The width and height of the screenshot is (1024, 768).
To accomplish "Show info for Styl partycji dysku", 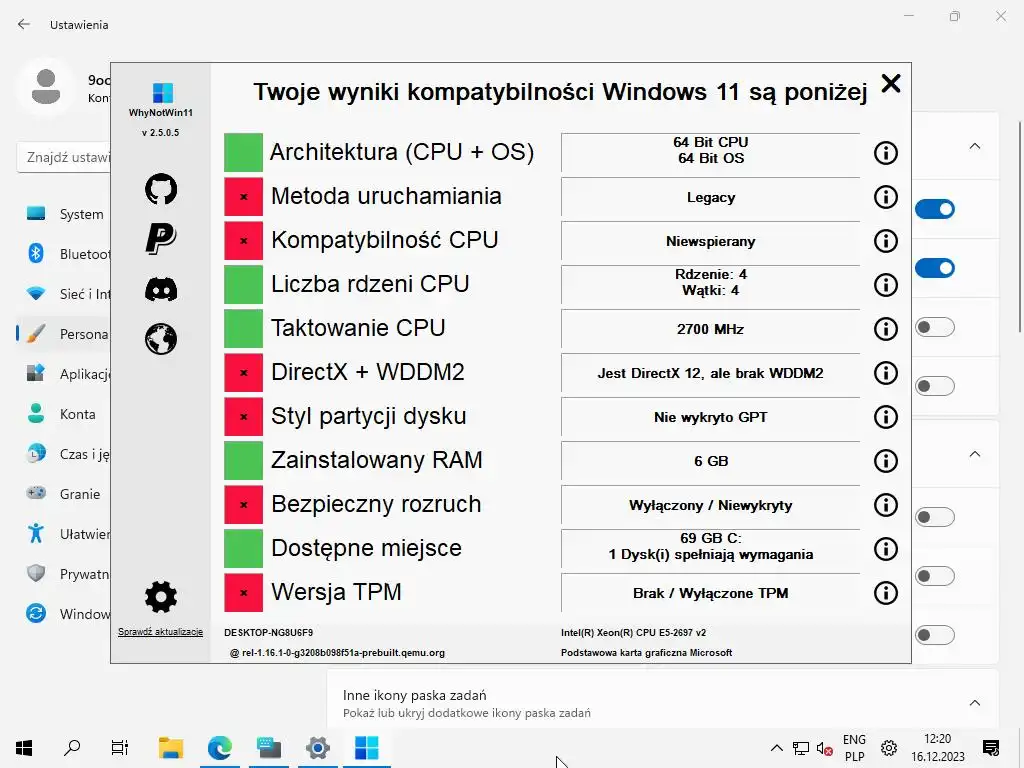I will (x=886, y=417).
